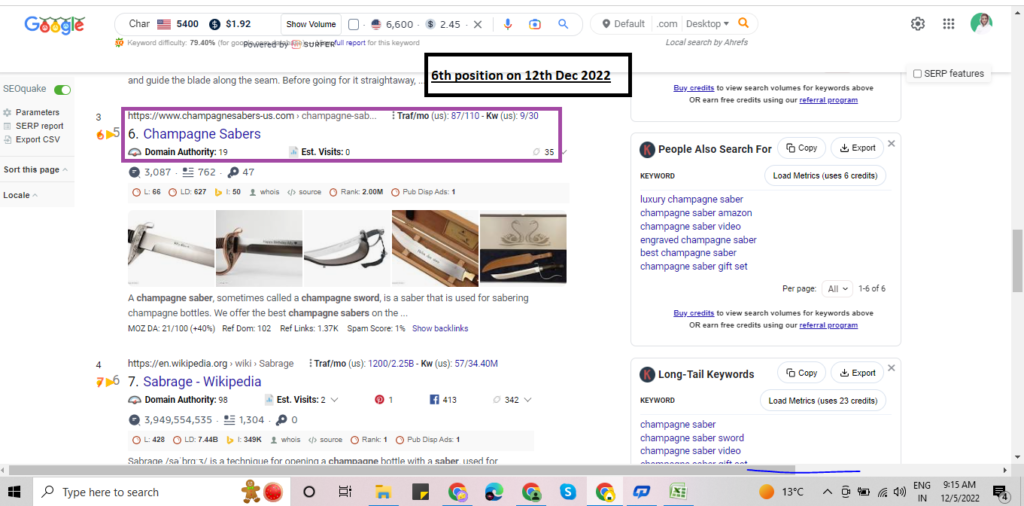Click the Pinterest share count icon

click(379, 400)
